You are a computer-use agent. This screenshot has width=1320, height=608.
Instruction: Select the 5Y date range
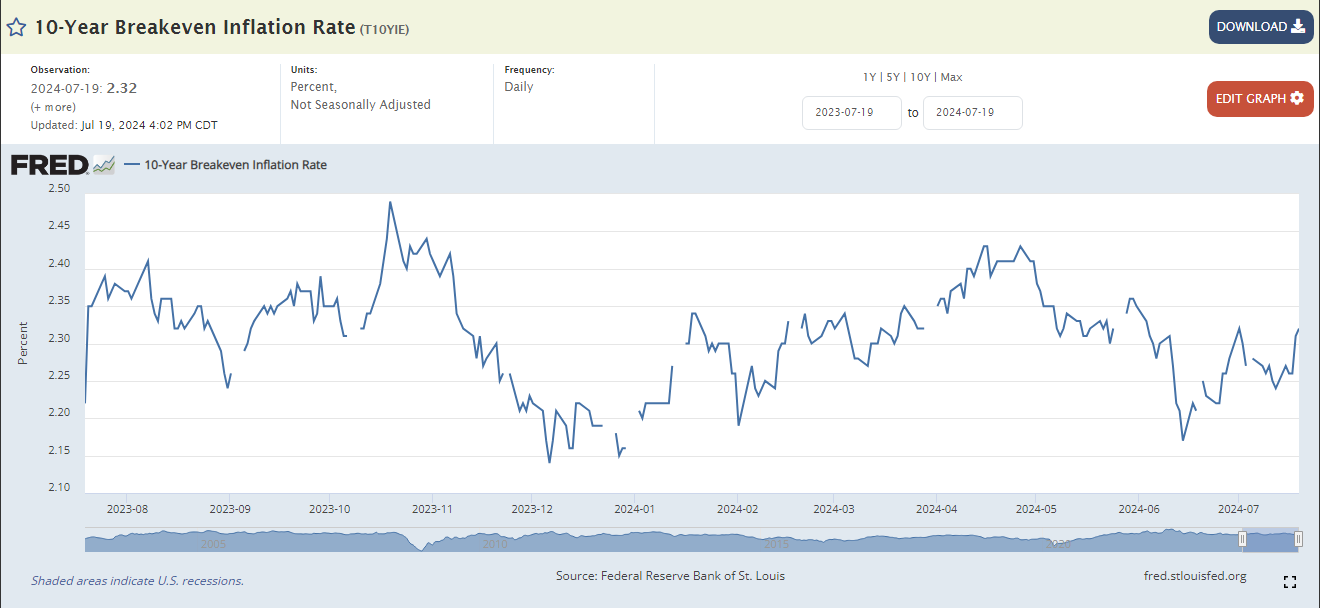(x=893, y=77)
